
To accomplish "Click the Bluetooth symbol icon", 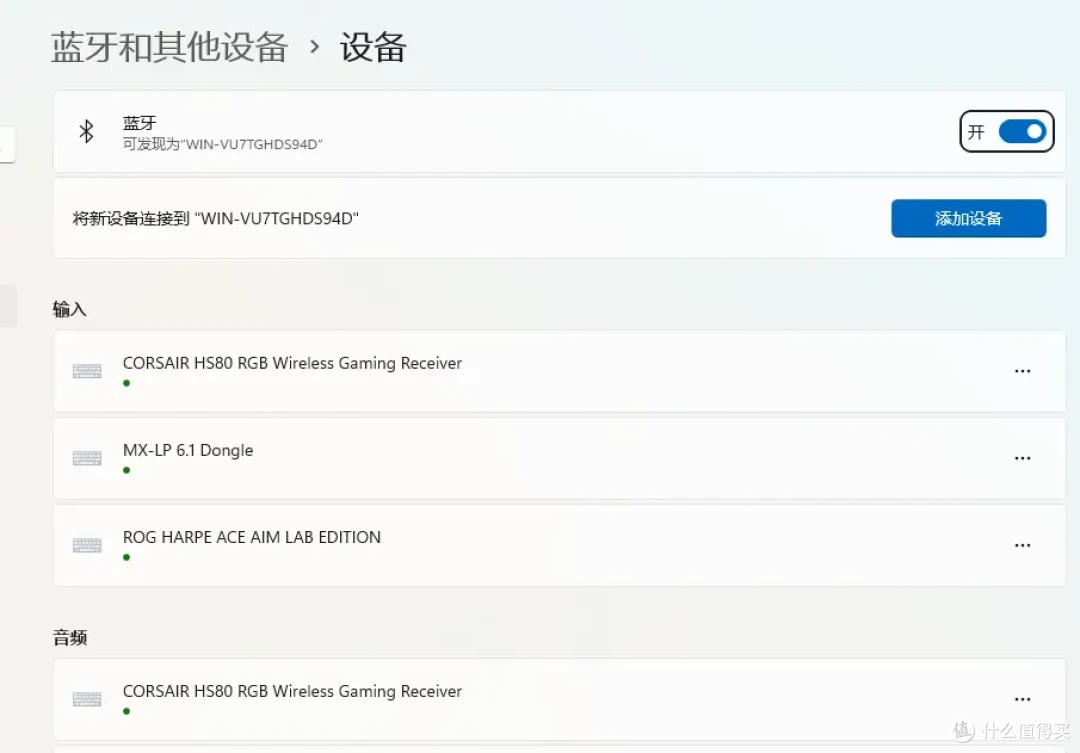I will tap(86, 131).
